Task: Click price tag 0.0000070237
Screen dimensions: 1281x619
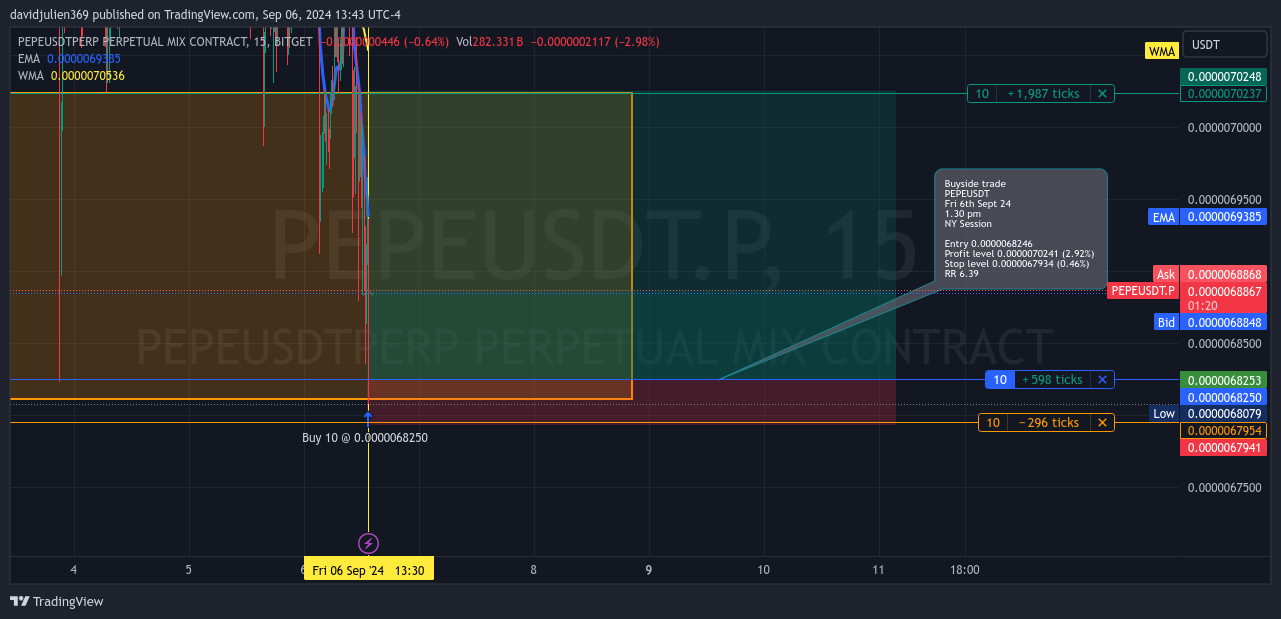Action: tap(1224, 93)
